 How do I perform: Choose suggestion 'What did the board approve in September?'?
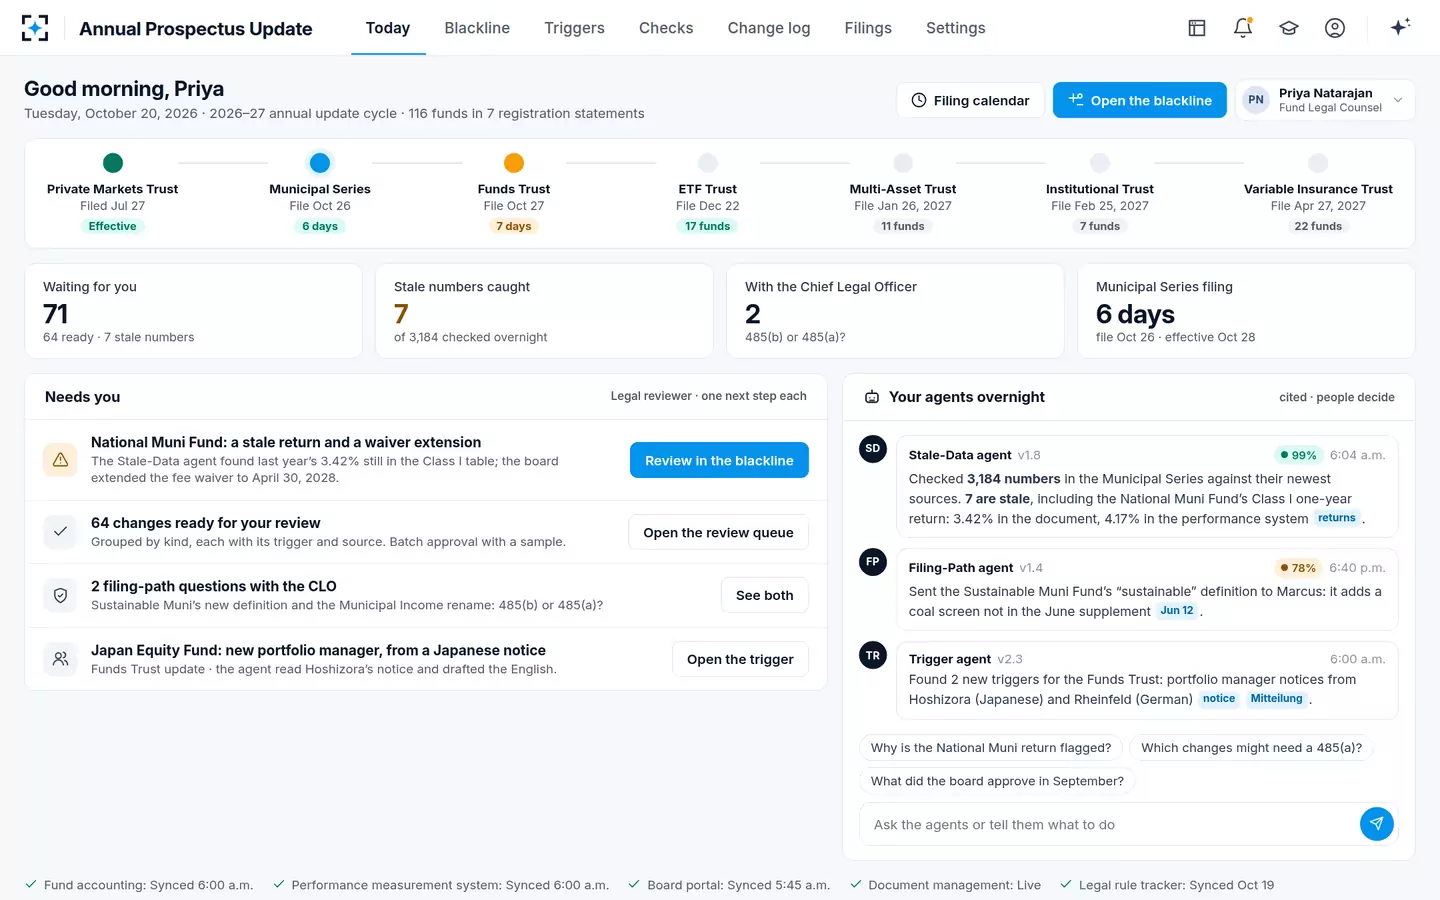997,781
